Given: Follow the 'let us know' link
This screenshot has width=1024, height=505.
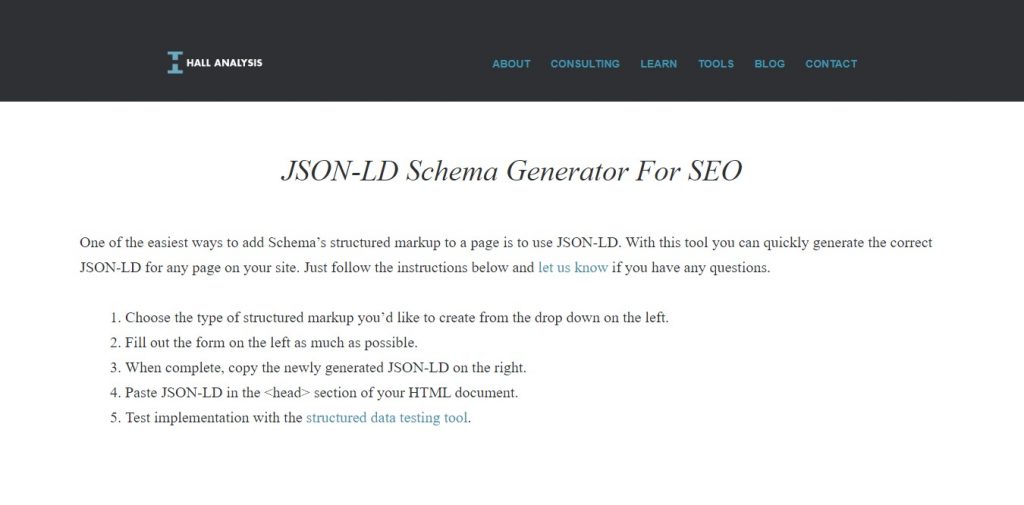Looking at the screenshot, I should 573,267.
